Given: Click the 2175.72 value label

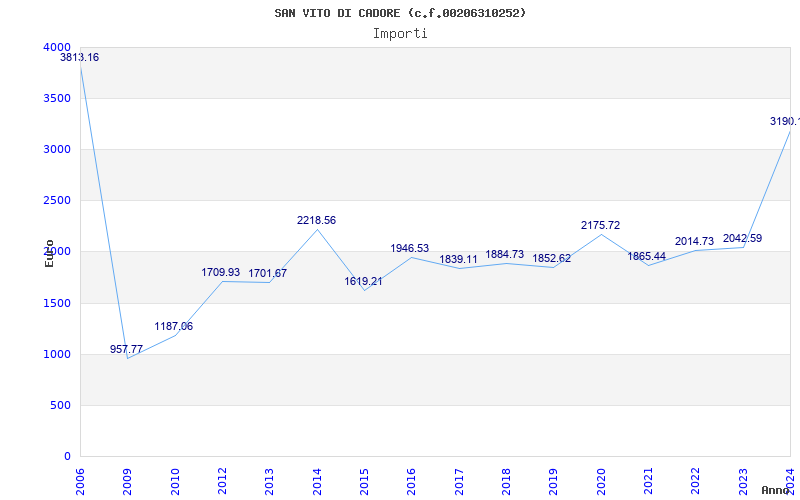Looking at the screenshot, I should 601,226.
